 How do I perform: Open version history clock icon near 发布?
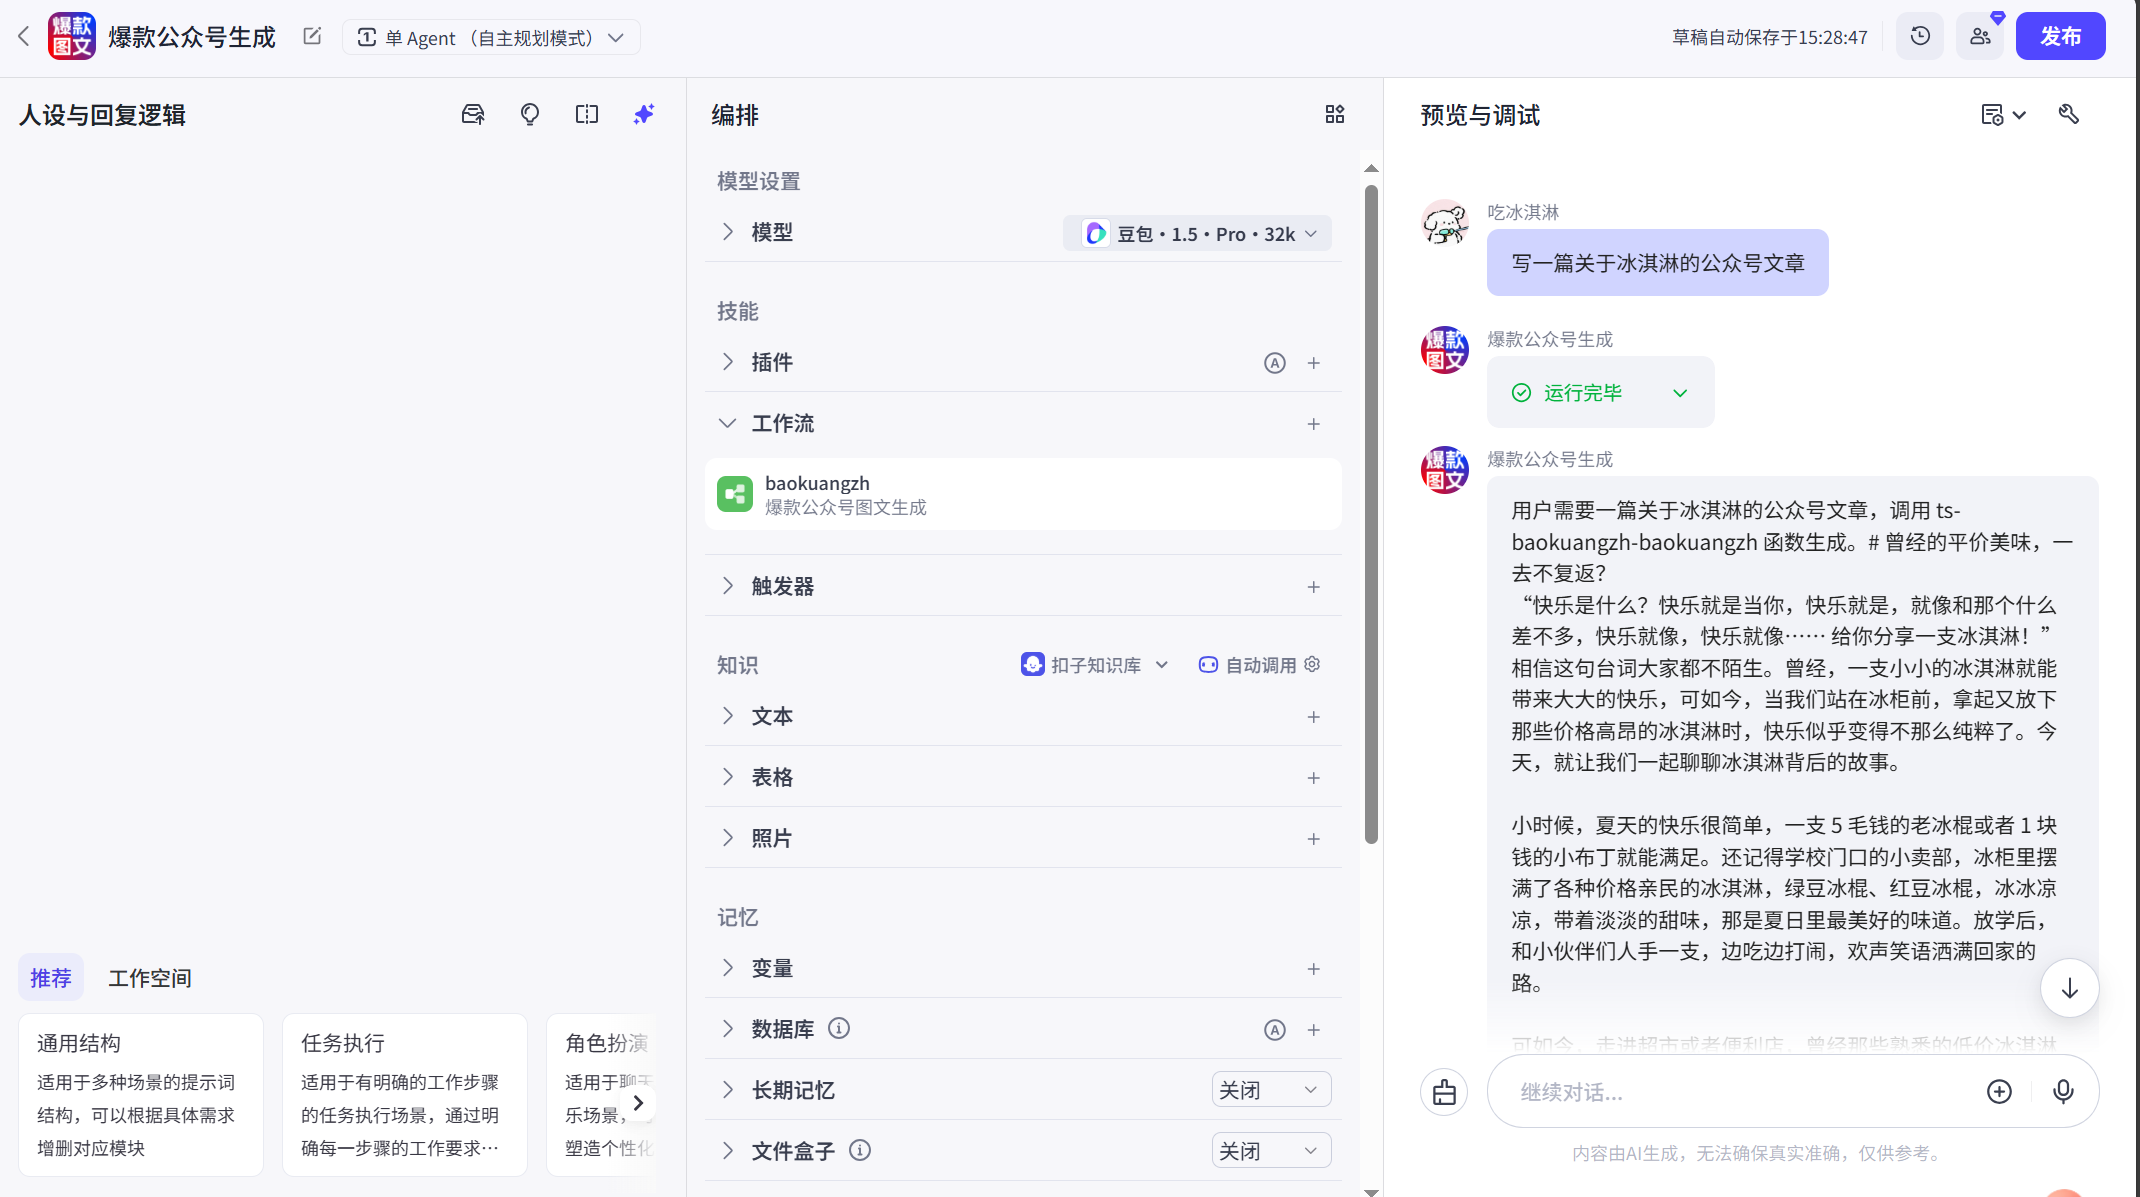pos(1919,35)
